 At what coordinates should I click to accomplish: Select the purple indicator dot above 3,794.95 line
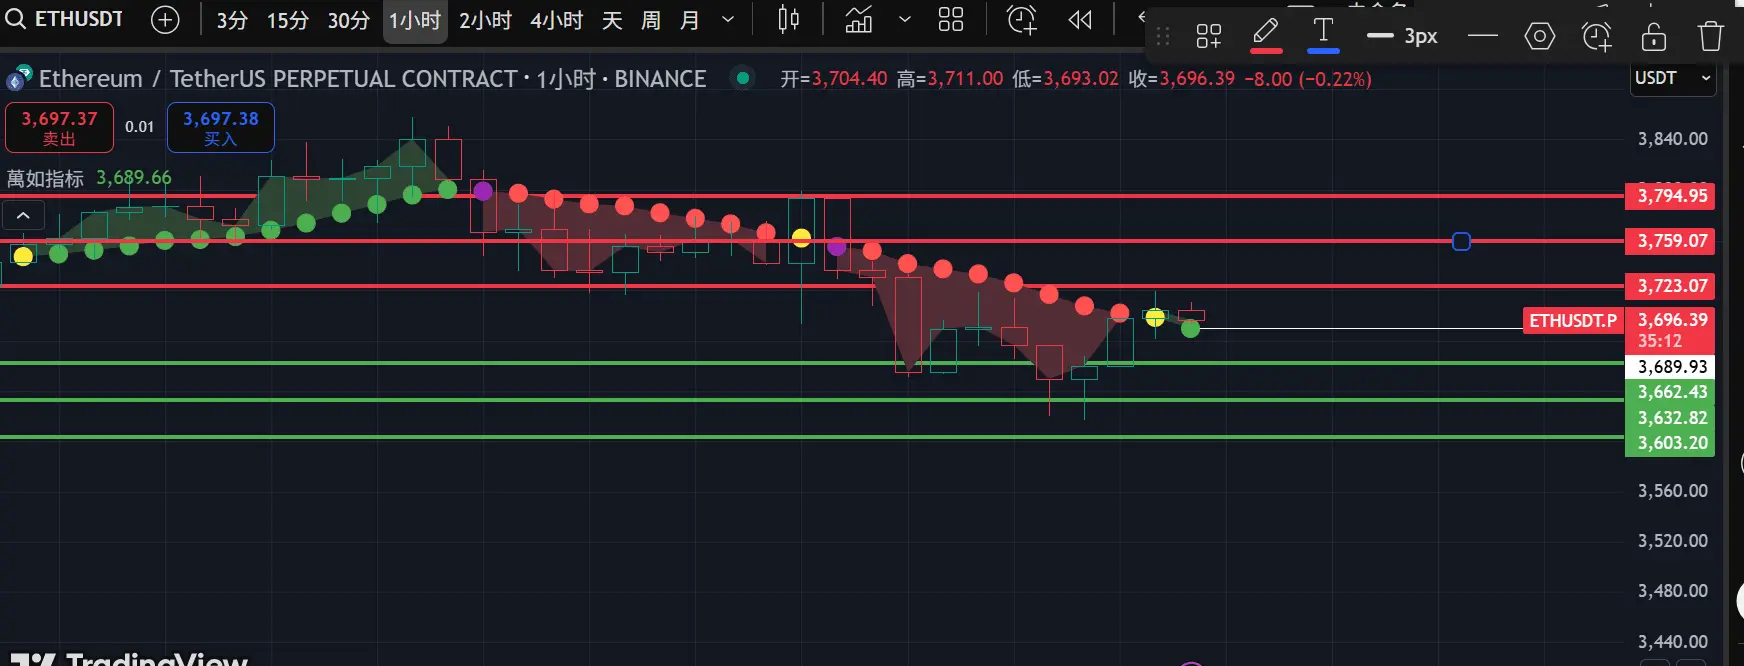(483, 190)
